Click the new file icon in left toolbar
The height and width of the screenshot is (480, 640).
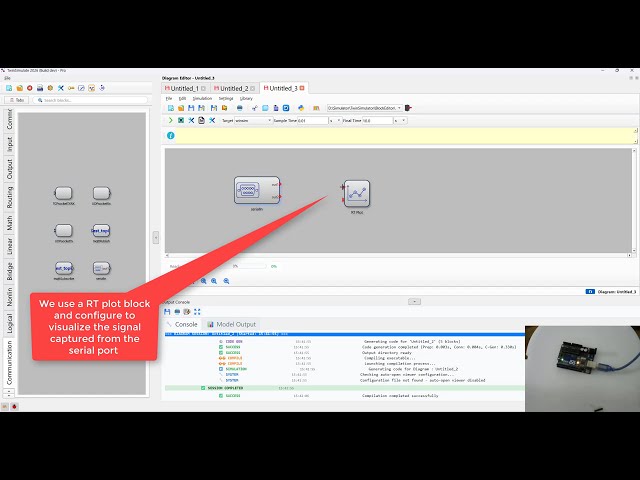(9, 88)
